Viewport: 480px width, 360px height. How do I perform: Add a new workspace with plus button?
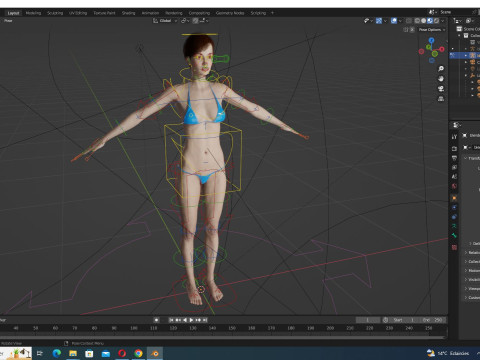(272, 13)
